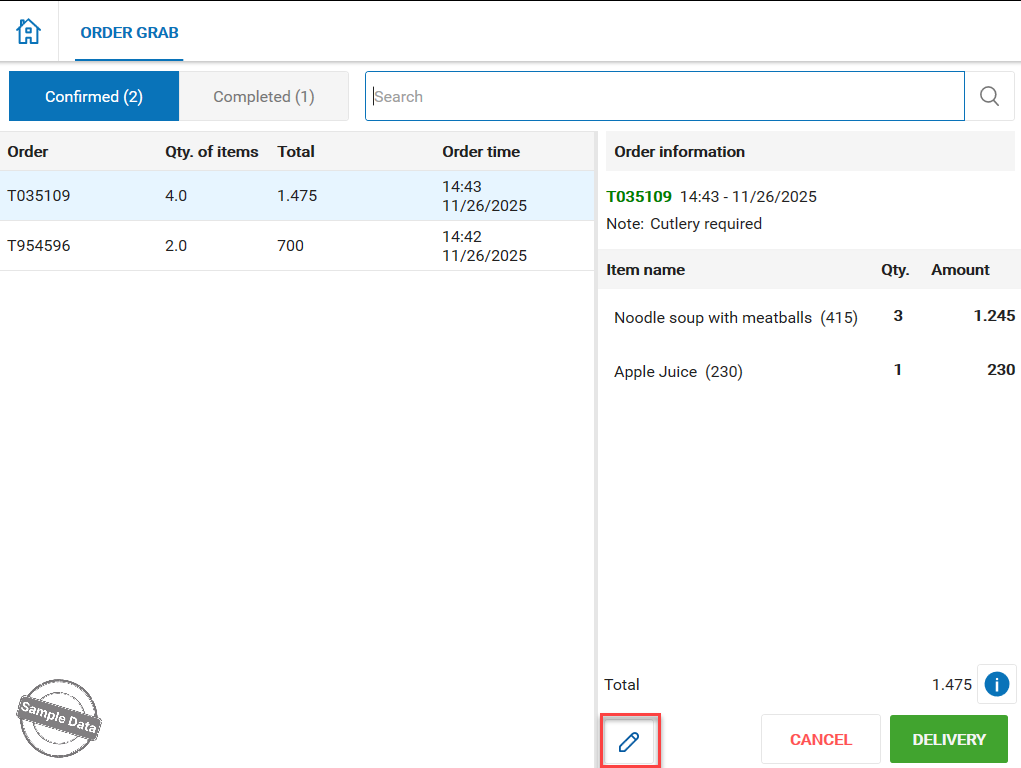Select order row T035109

(297, 196)
